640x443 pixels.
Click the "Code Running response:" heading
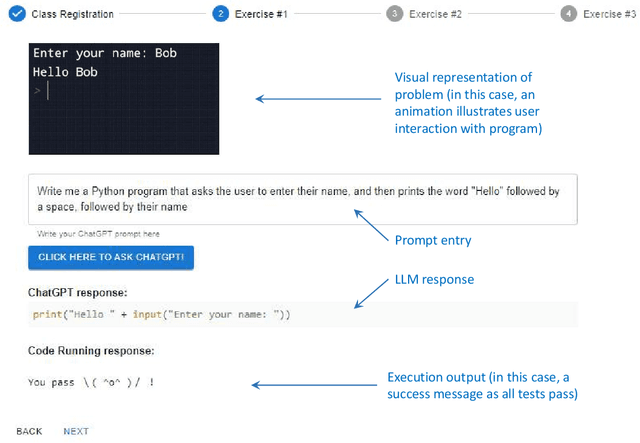[91, 351]
